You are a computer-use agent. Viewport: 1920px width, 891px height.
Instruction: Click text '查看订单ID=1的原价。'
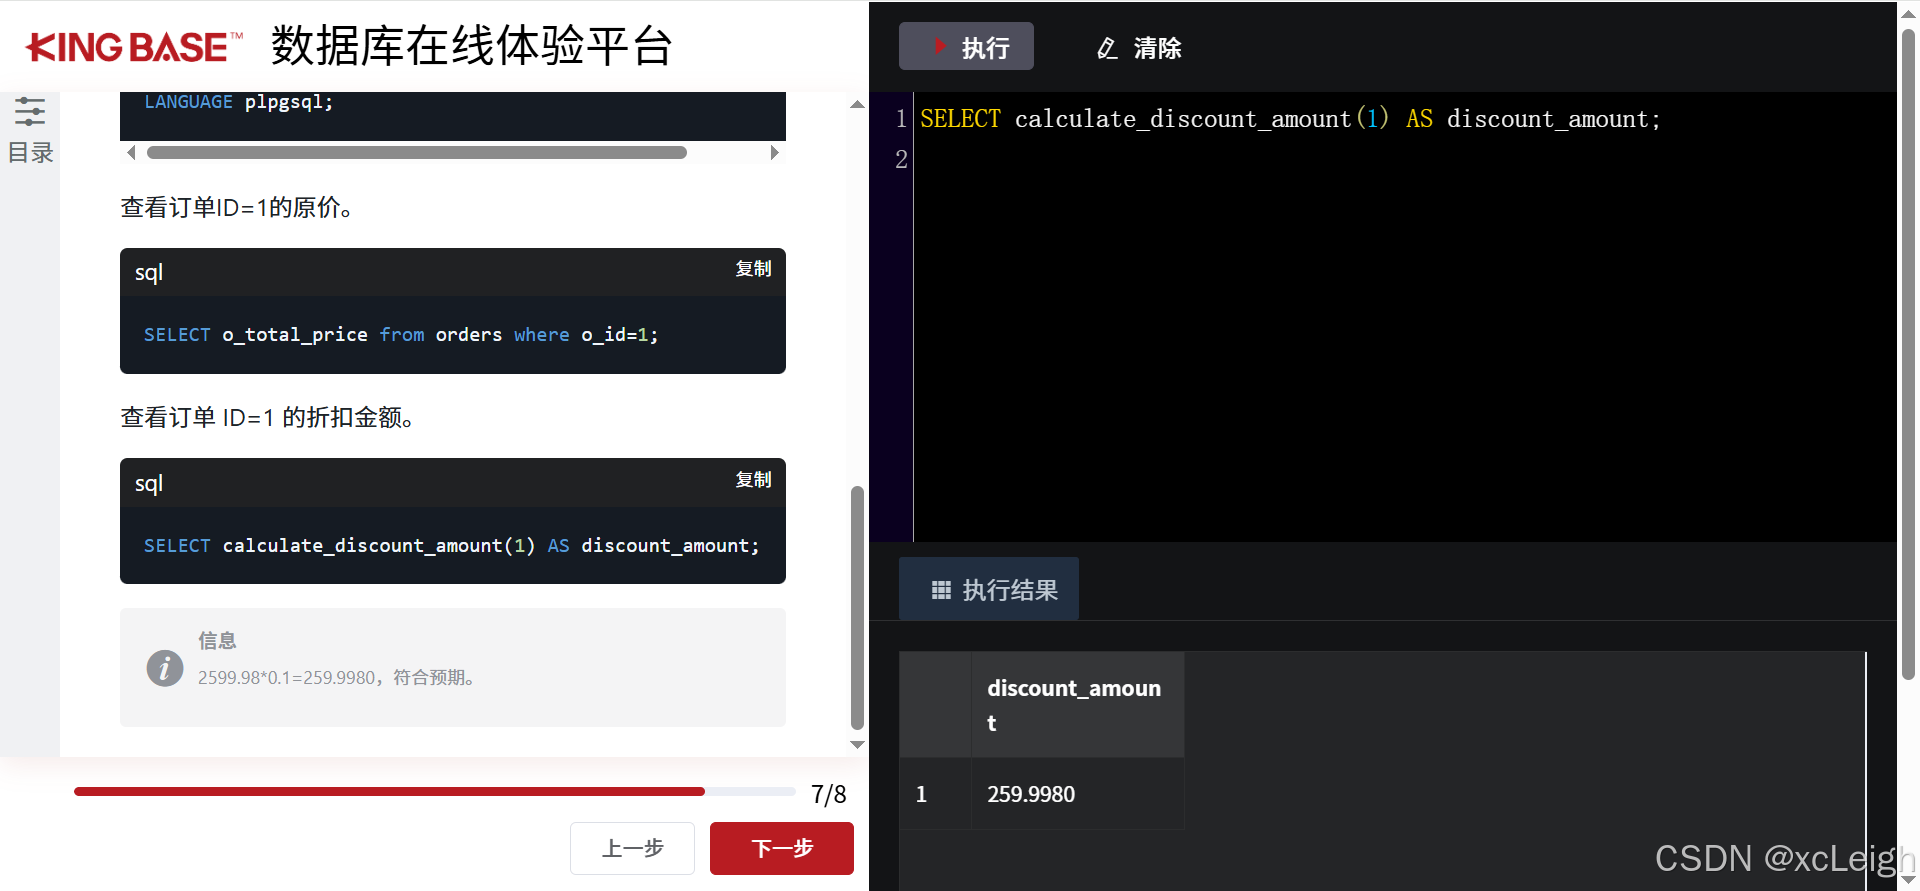[x=236, y=207]
